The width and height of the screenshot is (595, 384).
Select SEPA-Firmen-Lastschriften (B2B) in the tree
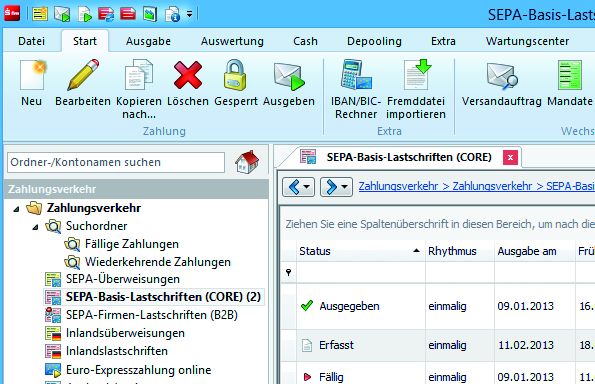[x=151, y=315]
